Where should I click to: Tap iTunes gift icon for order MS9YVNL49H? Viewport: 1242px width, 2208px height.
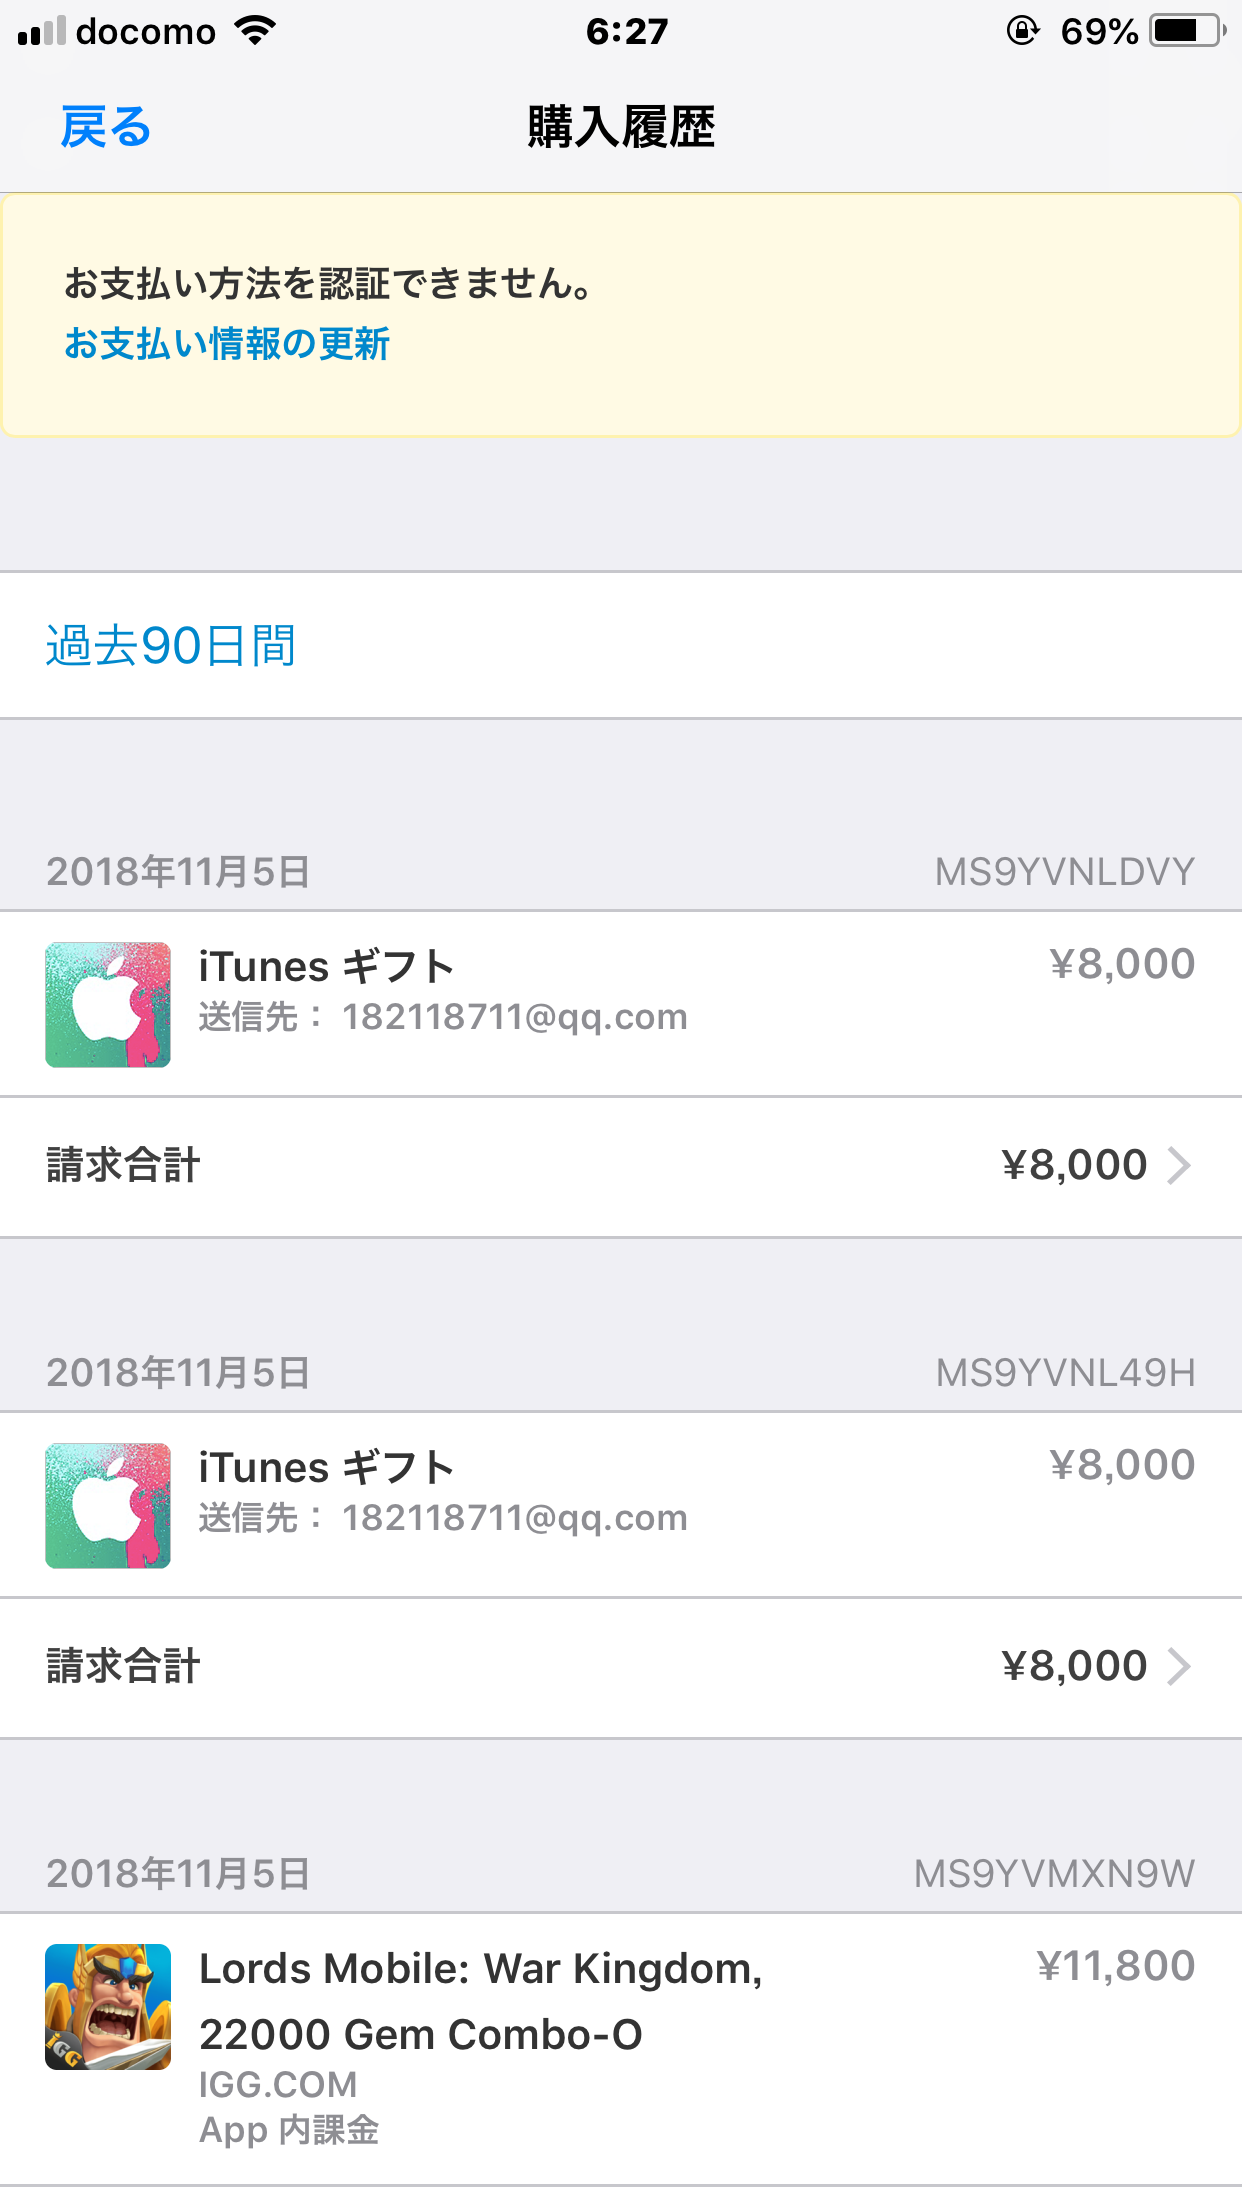tap(108, 1506)
